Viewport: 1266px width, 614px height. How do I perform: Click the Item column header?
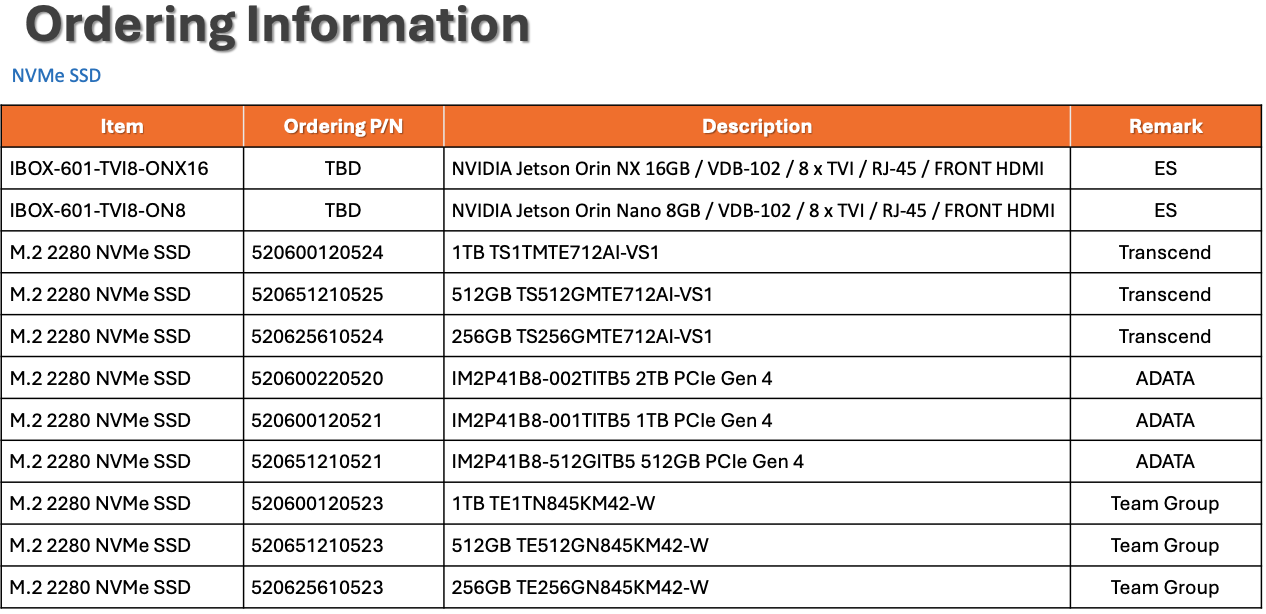tap(122, 126)
